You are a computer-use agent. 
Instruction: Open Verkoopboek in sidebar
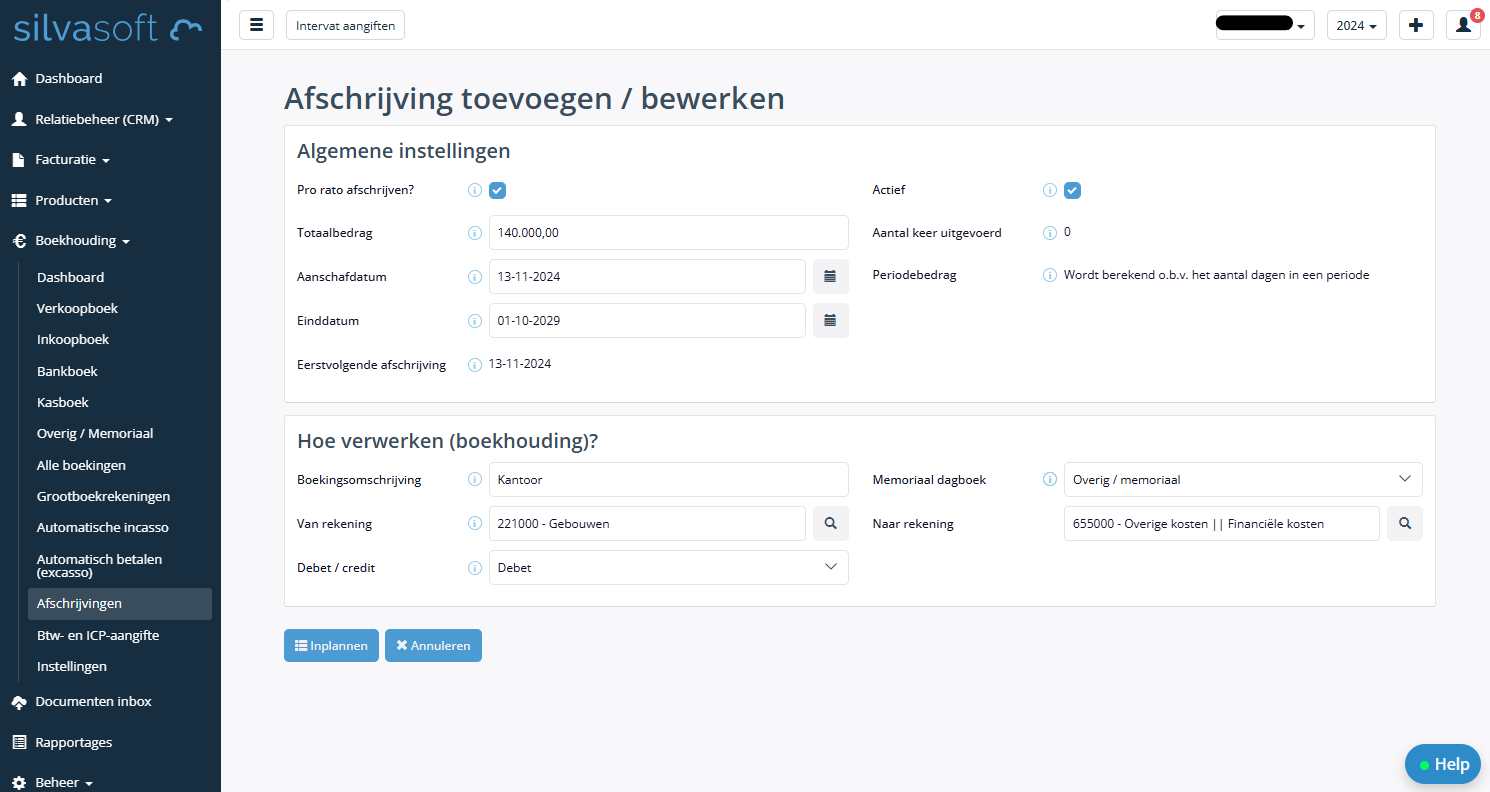click(x=77, y=308)
